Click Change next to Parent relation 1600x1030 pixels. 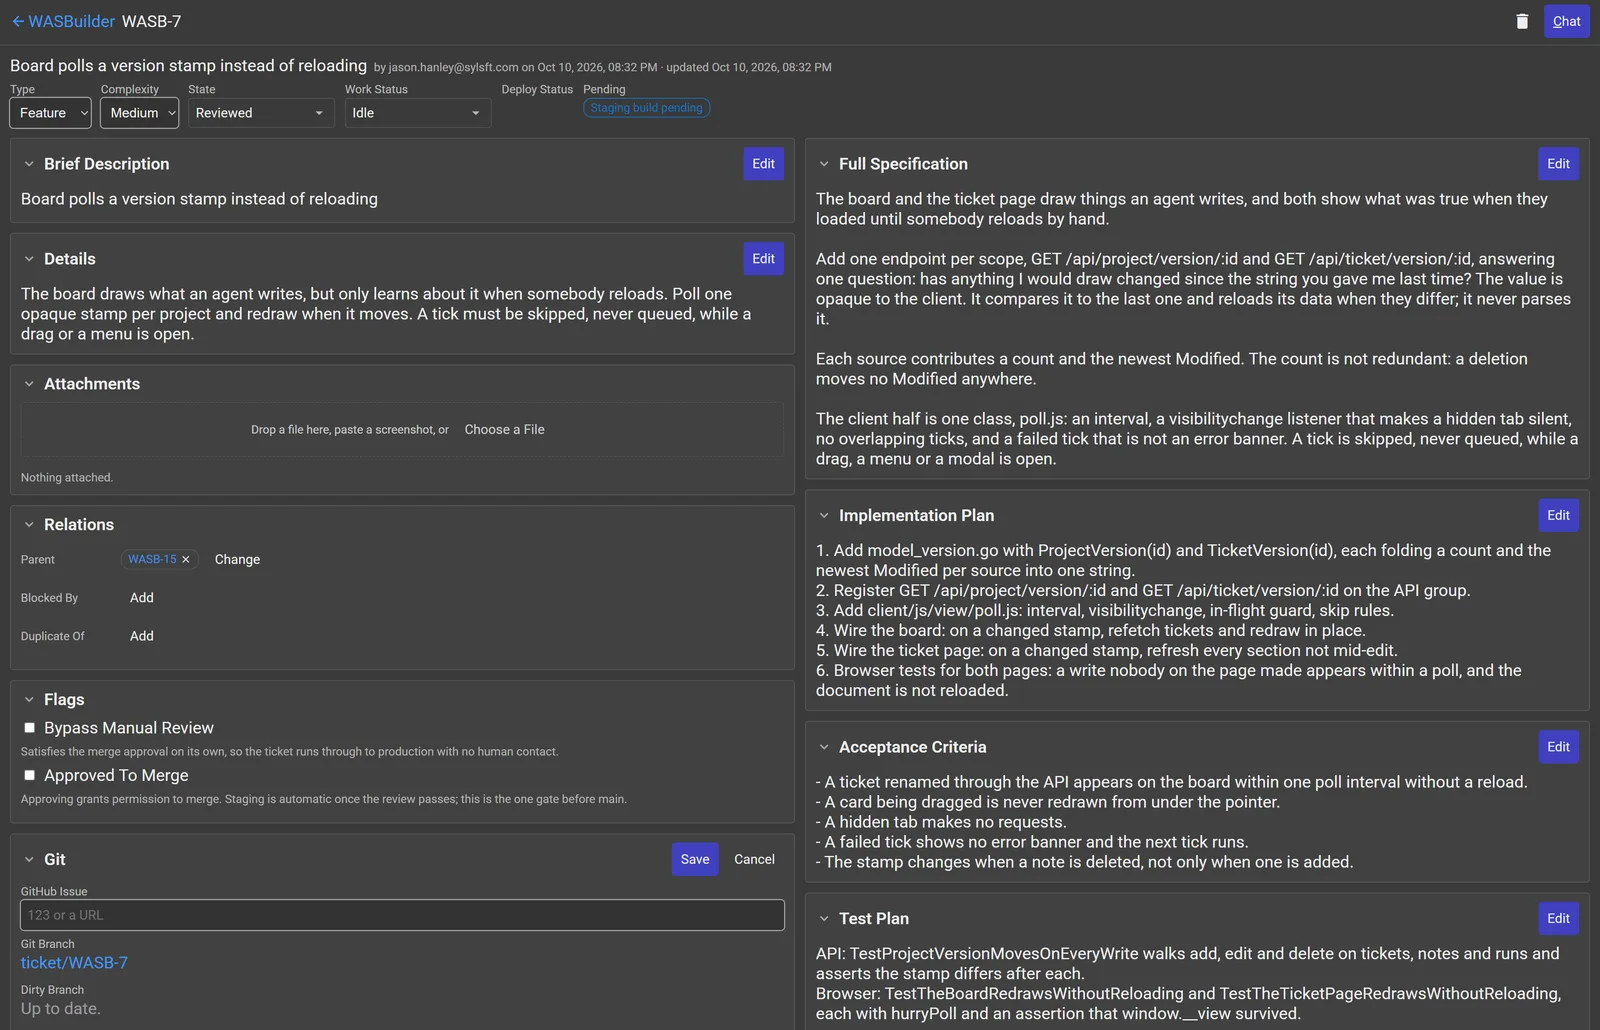coord(237,560)
